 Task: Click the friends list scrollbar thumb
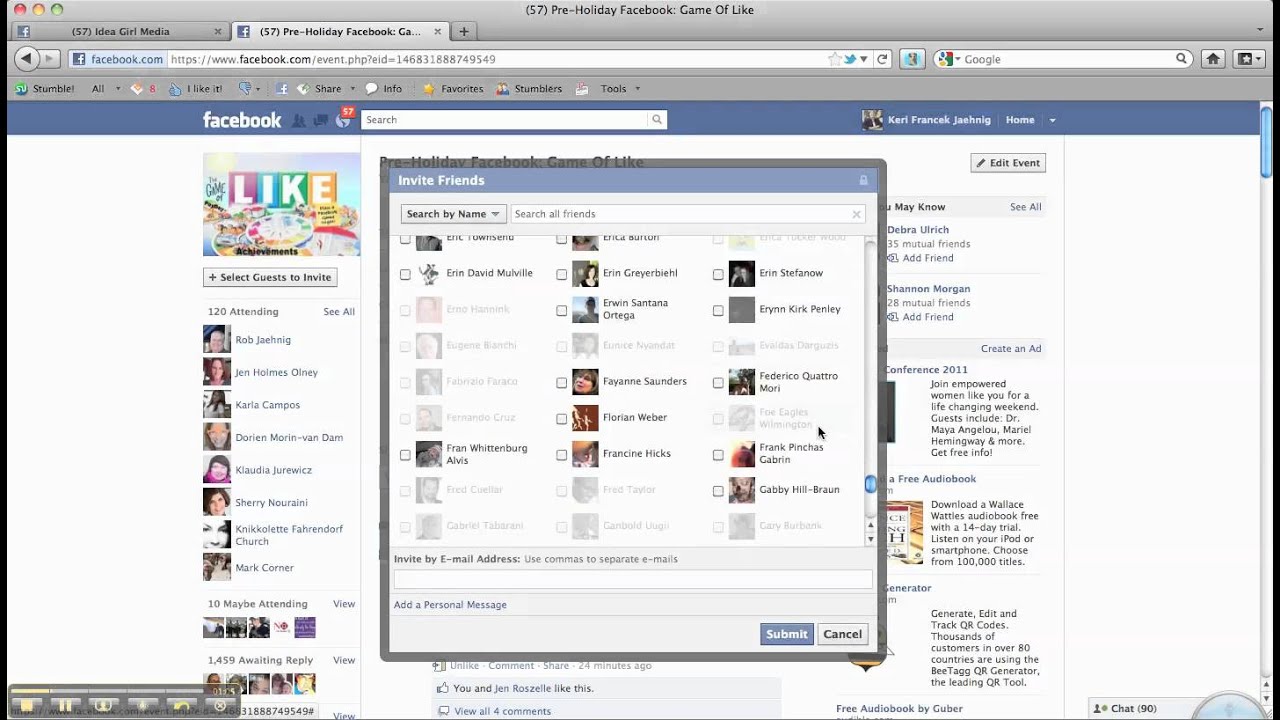tap(870, 484)
